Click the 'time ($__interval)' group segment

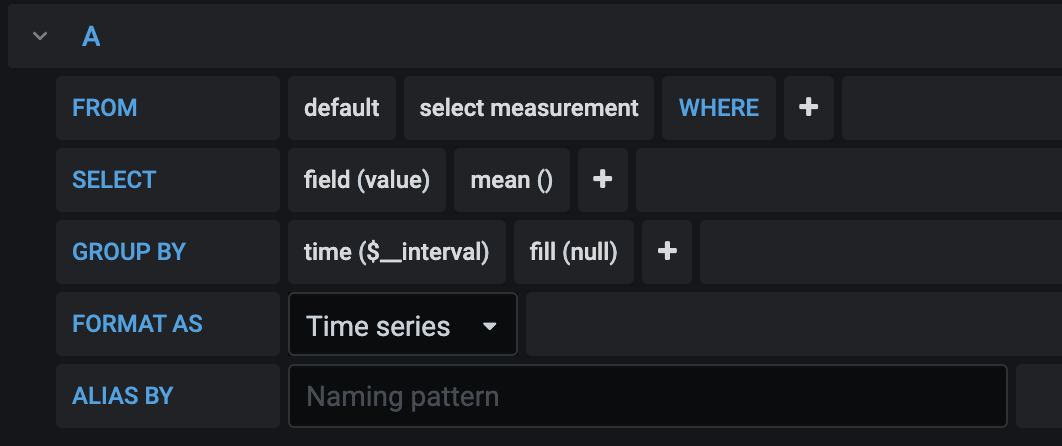click(x=397, y=251)
